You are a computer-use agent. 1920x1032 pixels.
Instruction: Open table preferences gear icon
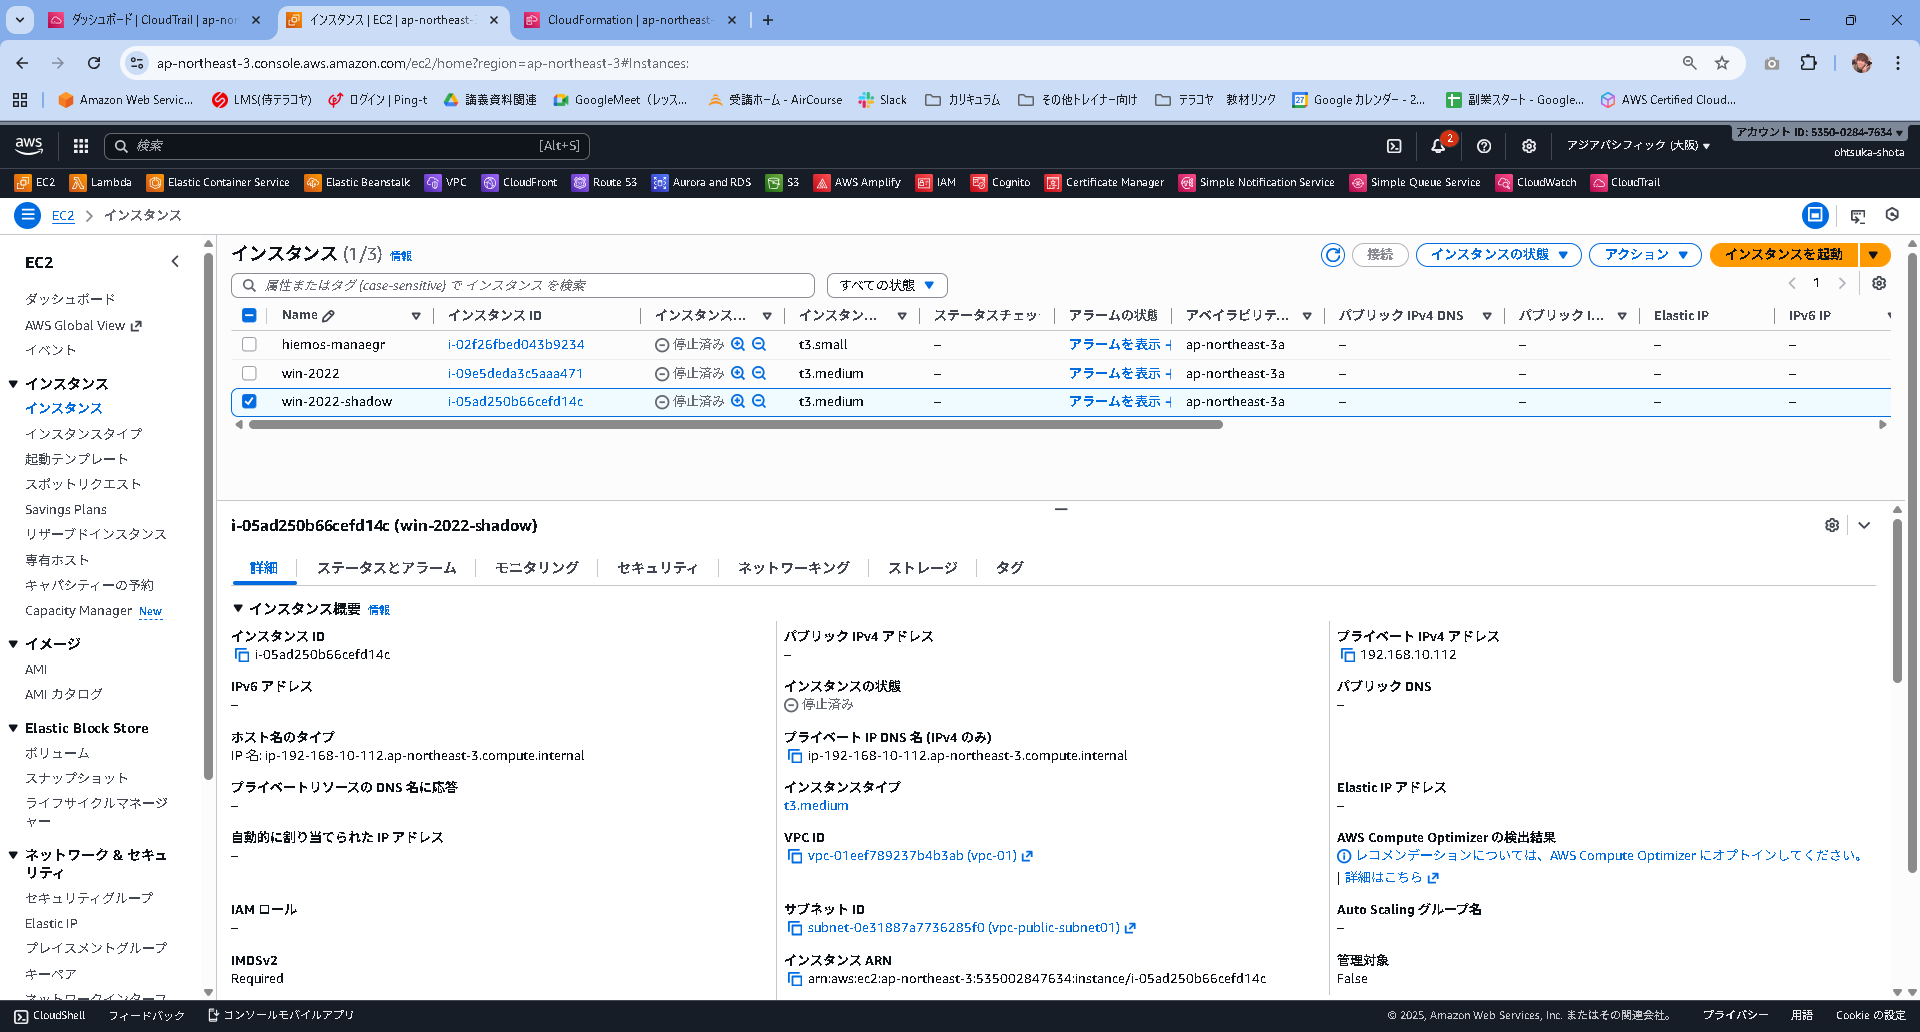click(x=1879, y=283)
